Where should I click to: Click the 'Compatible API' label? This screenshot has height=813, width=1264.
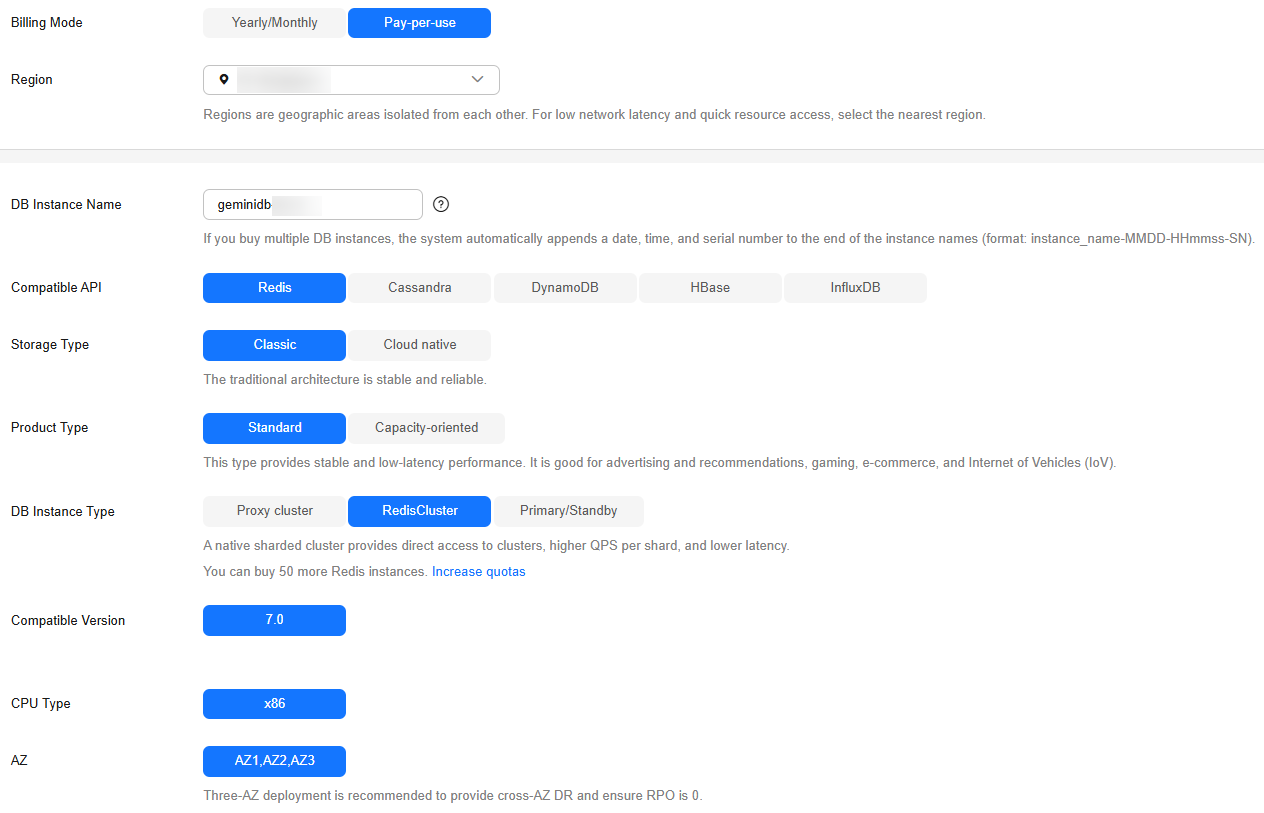tap(57, 288)
